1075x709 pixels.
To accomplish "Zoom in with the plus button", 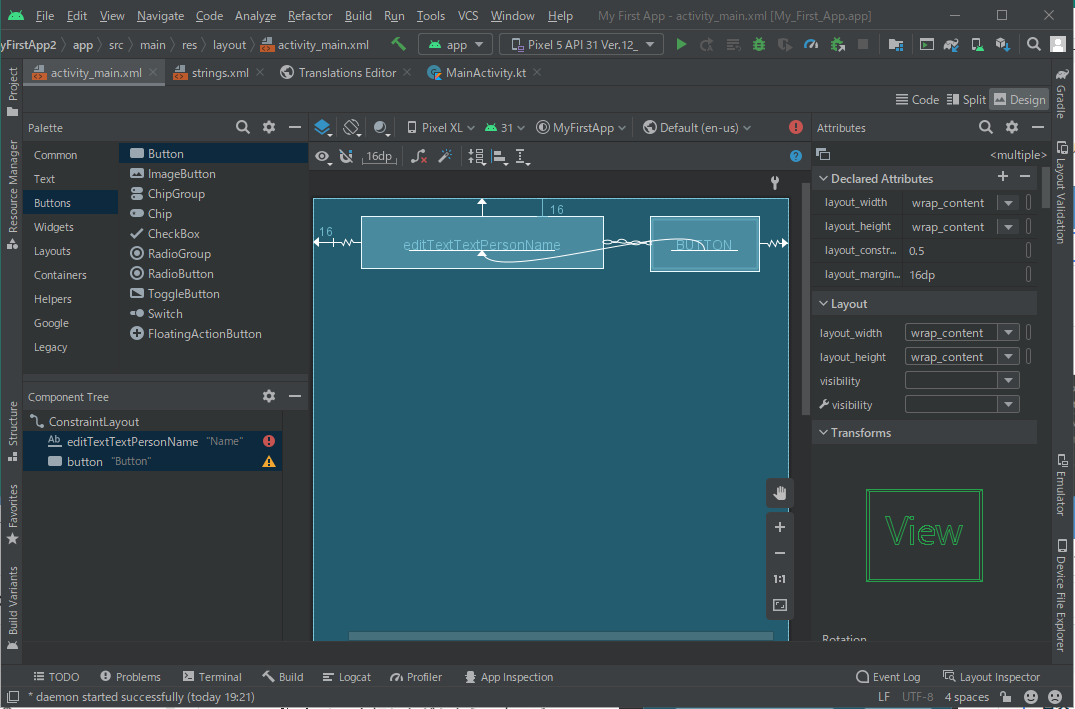I will 780,527.
